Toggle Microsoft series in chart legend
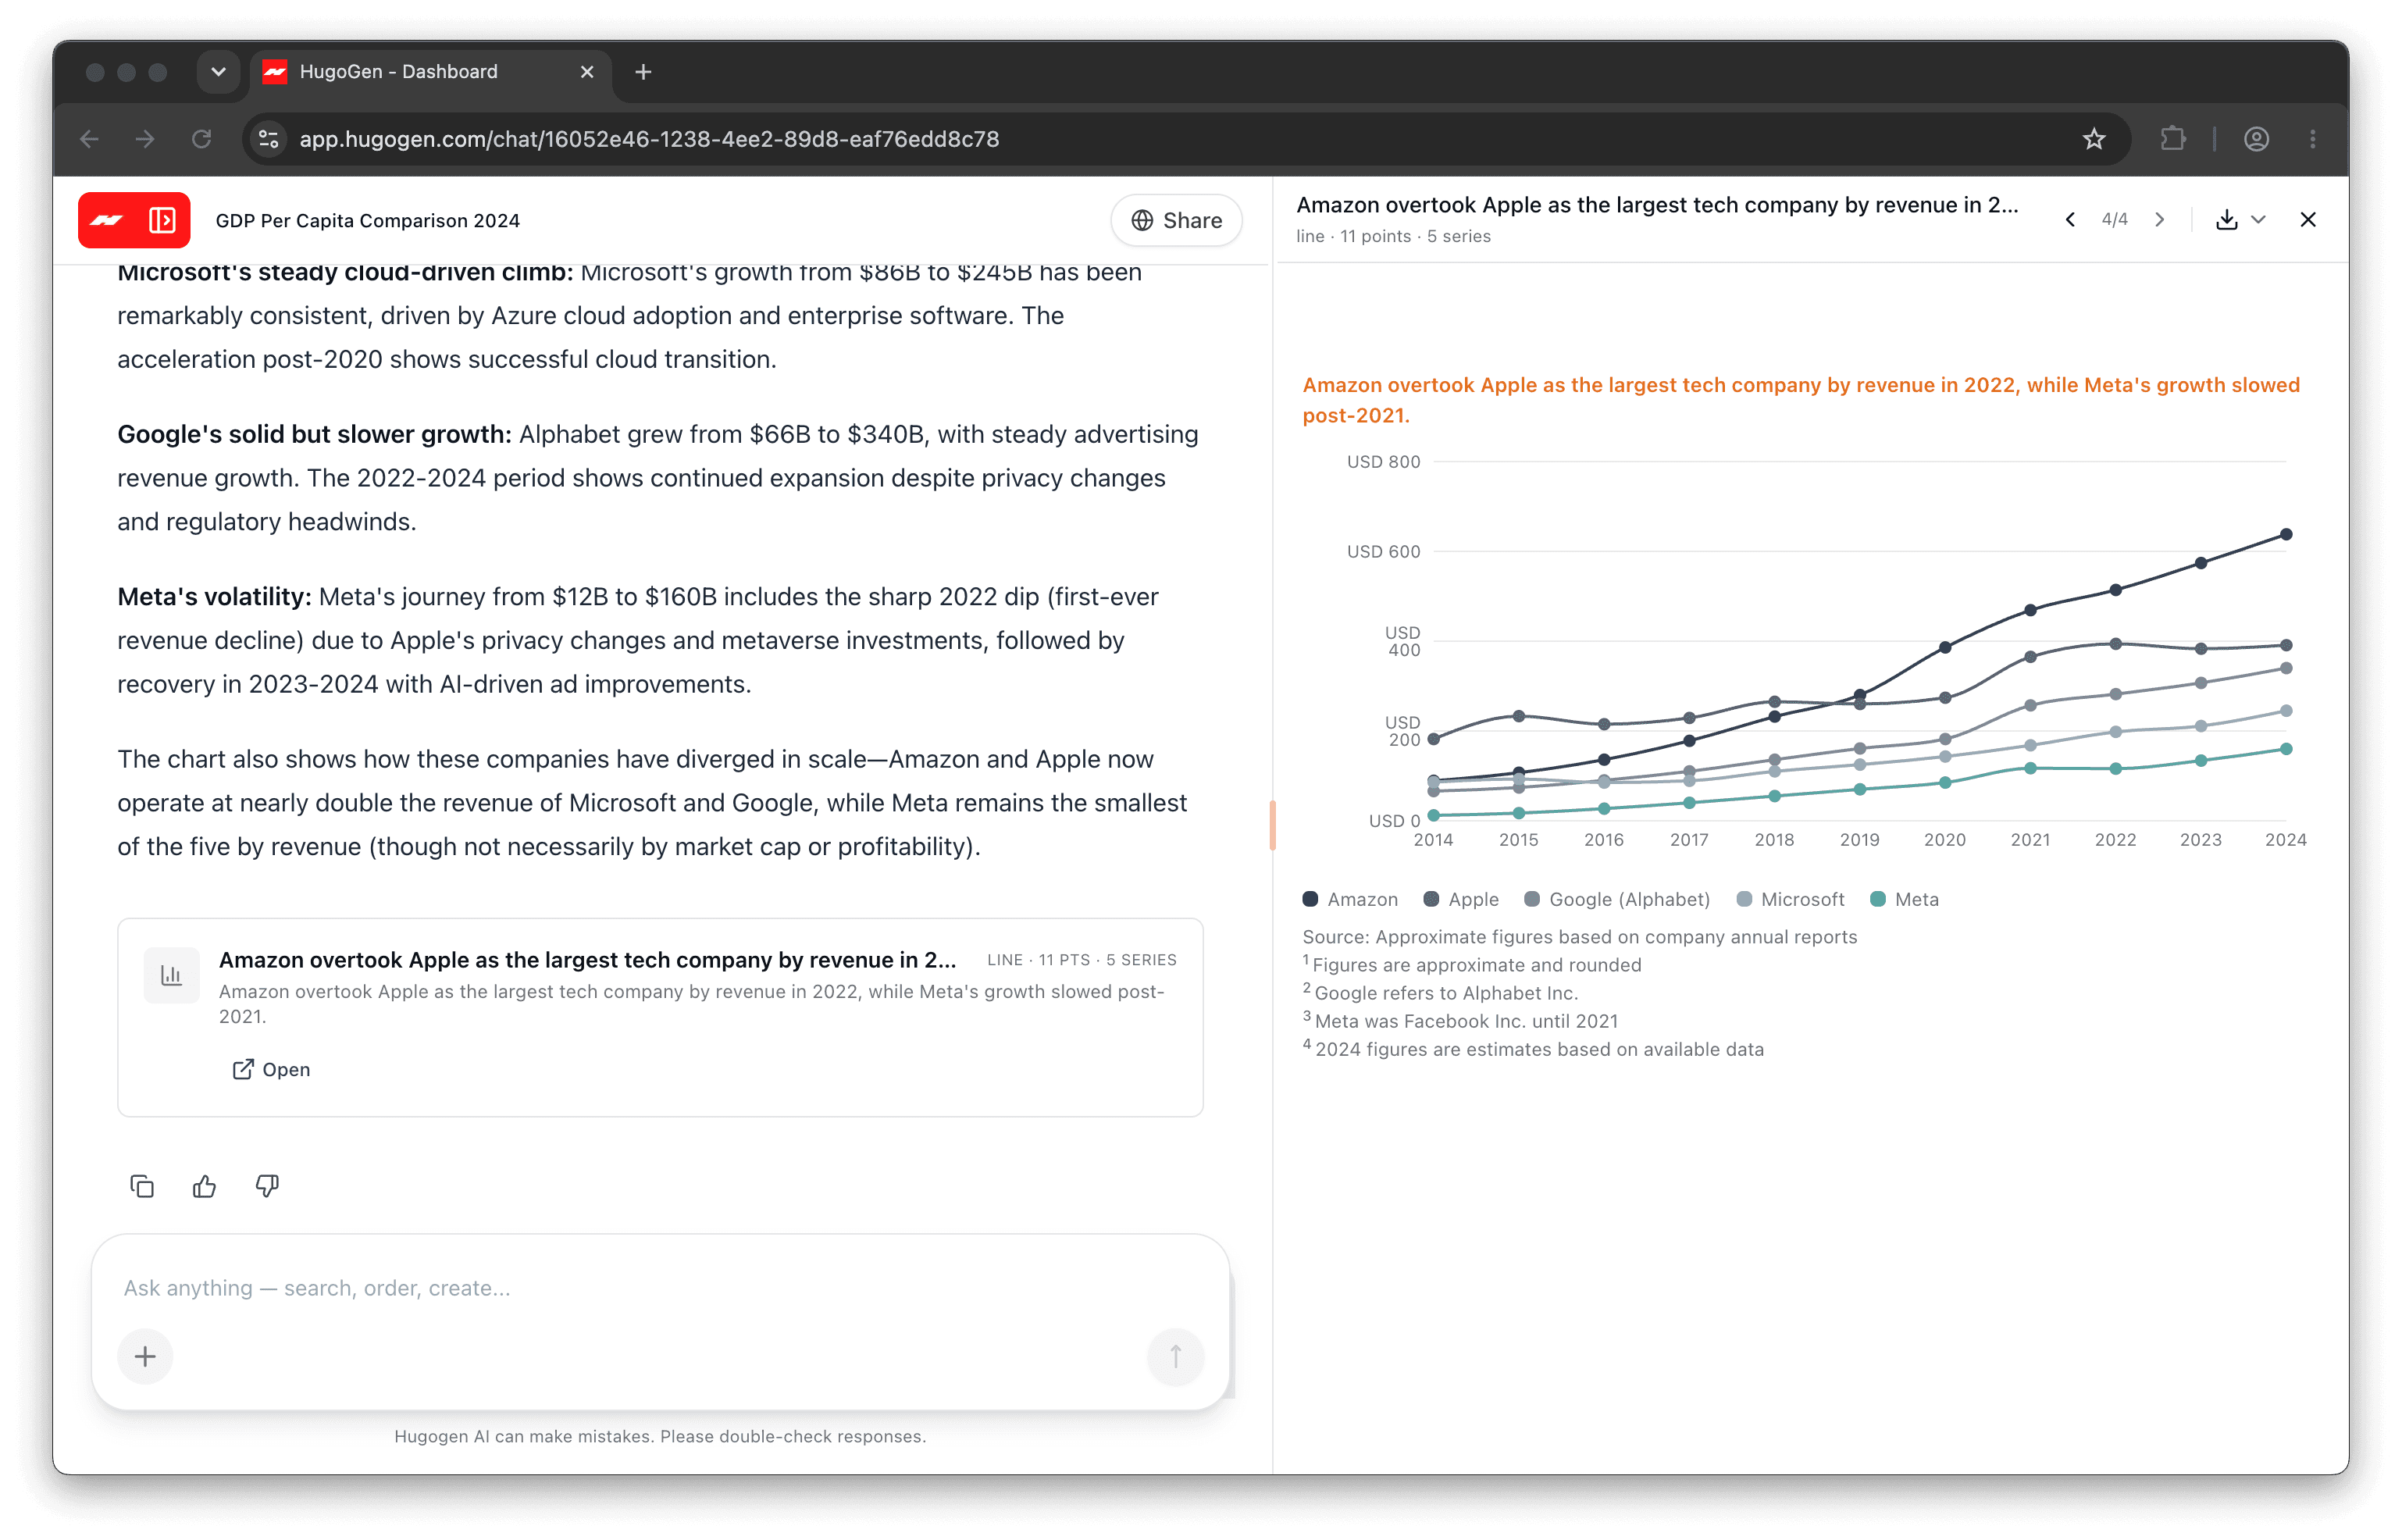 click(1790, 899)
